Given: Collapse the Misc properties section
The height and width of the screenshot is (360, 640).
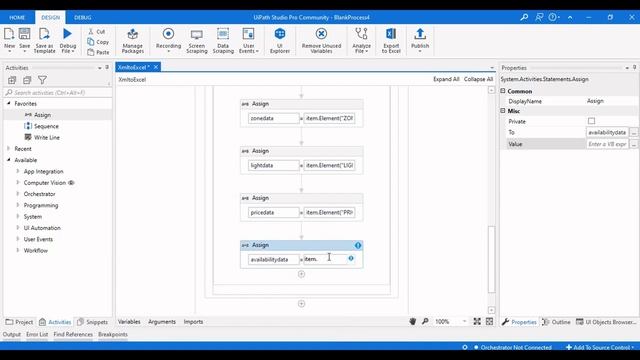Looking at the screenshot, I should tap(503, 111).
